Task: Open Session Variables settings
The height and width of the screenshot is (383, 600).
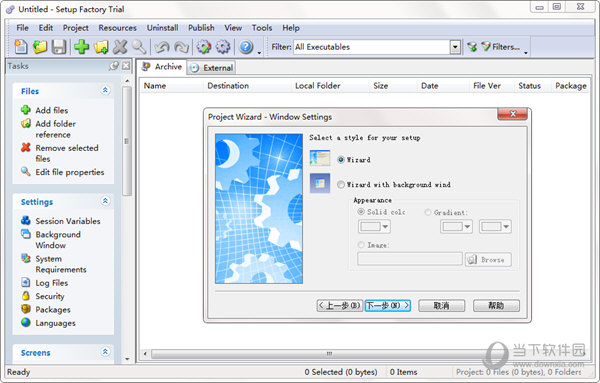Action: coord(68,221)
